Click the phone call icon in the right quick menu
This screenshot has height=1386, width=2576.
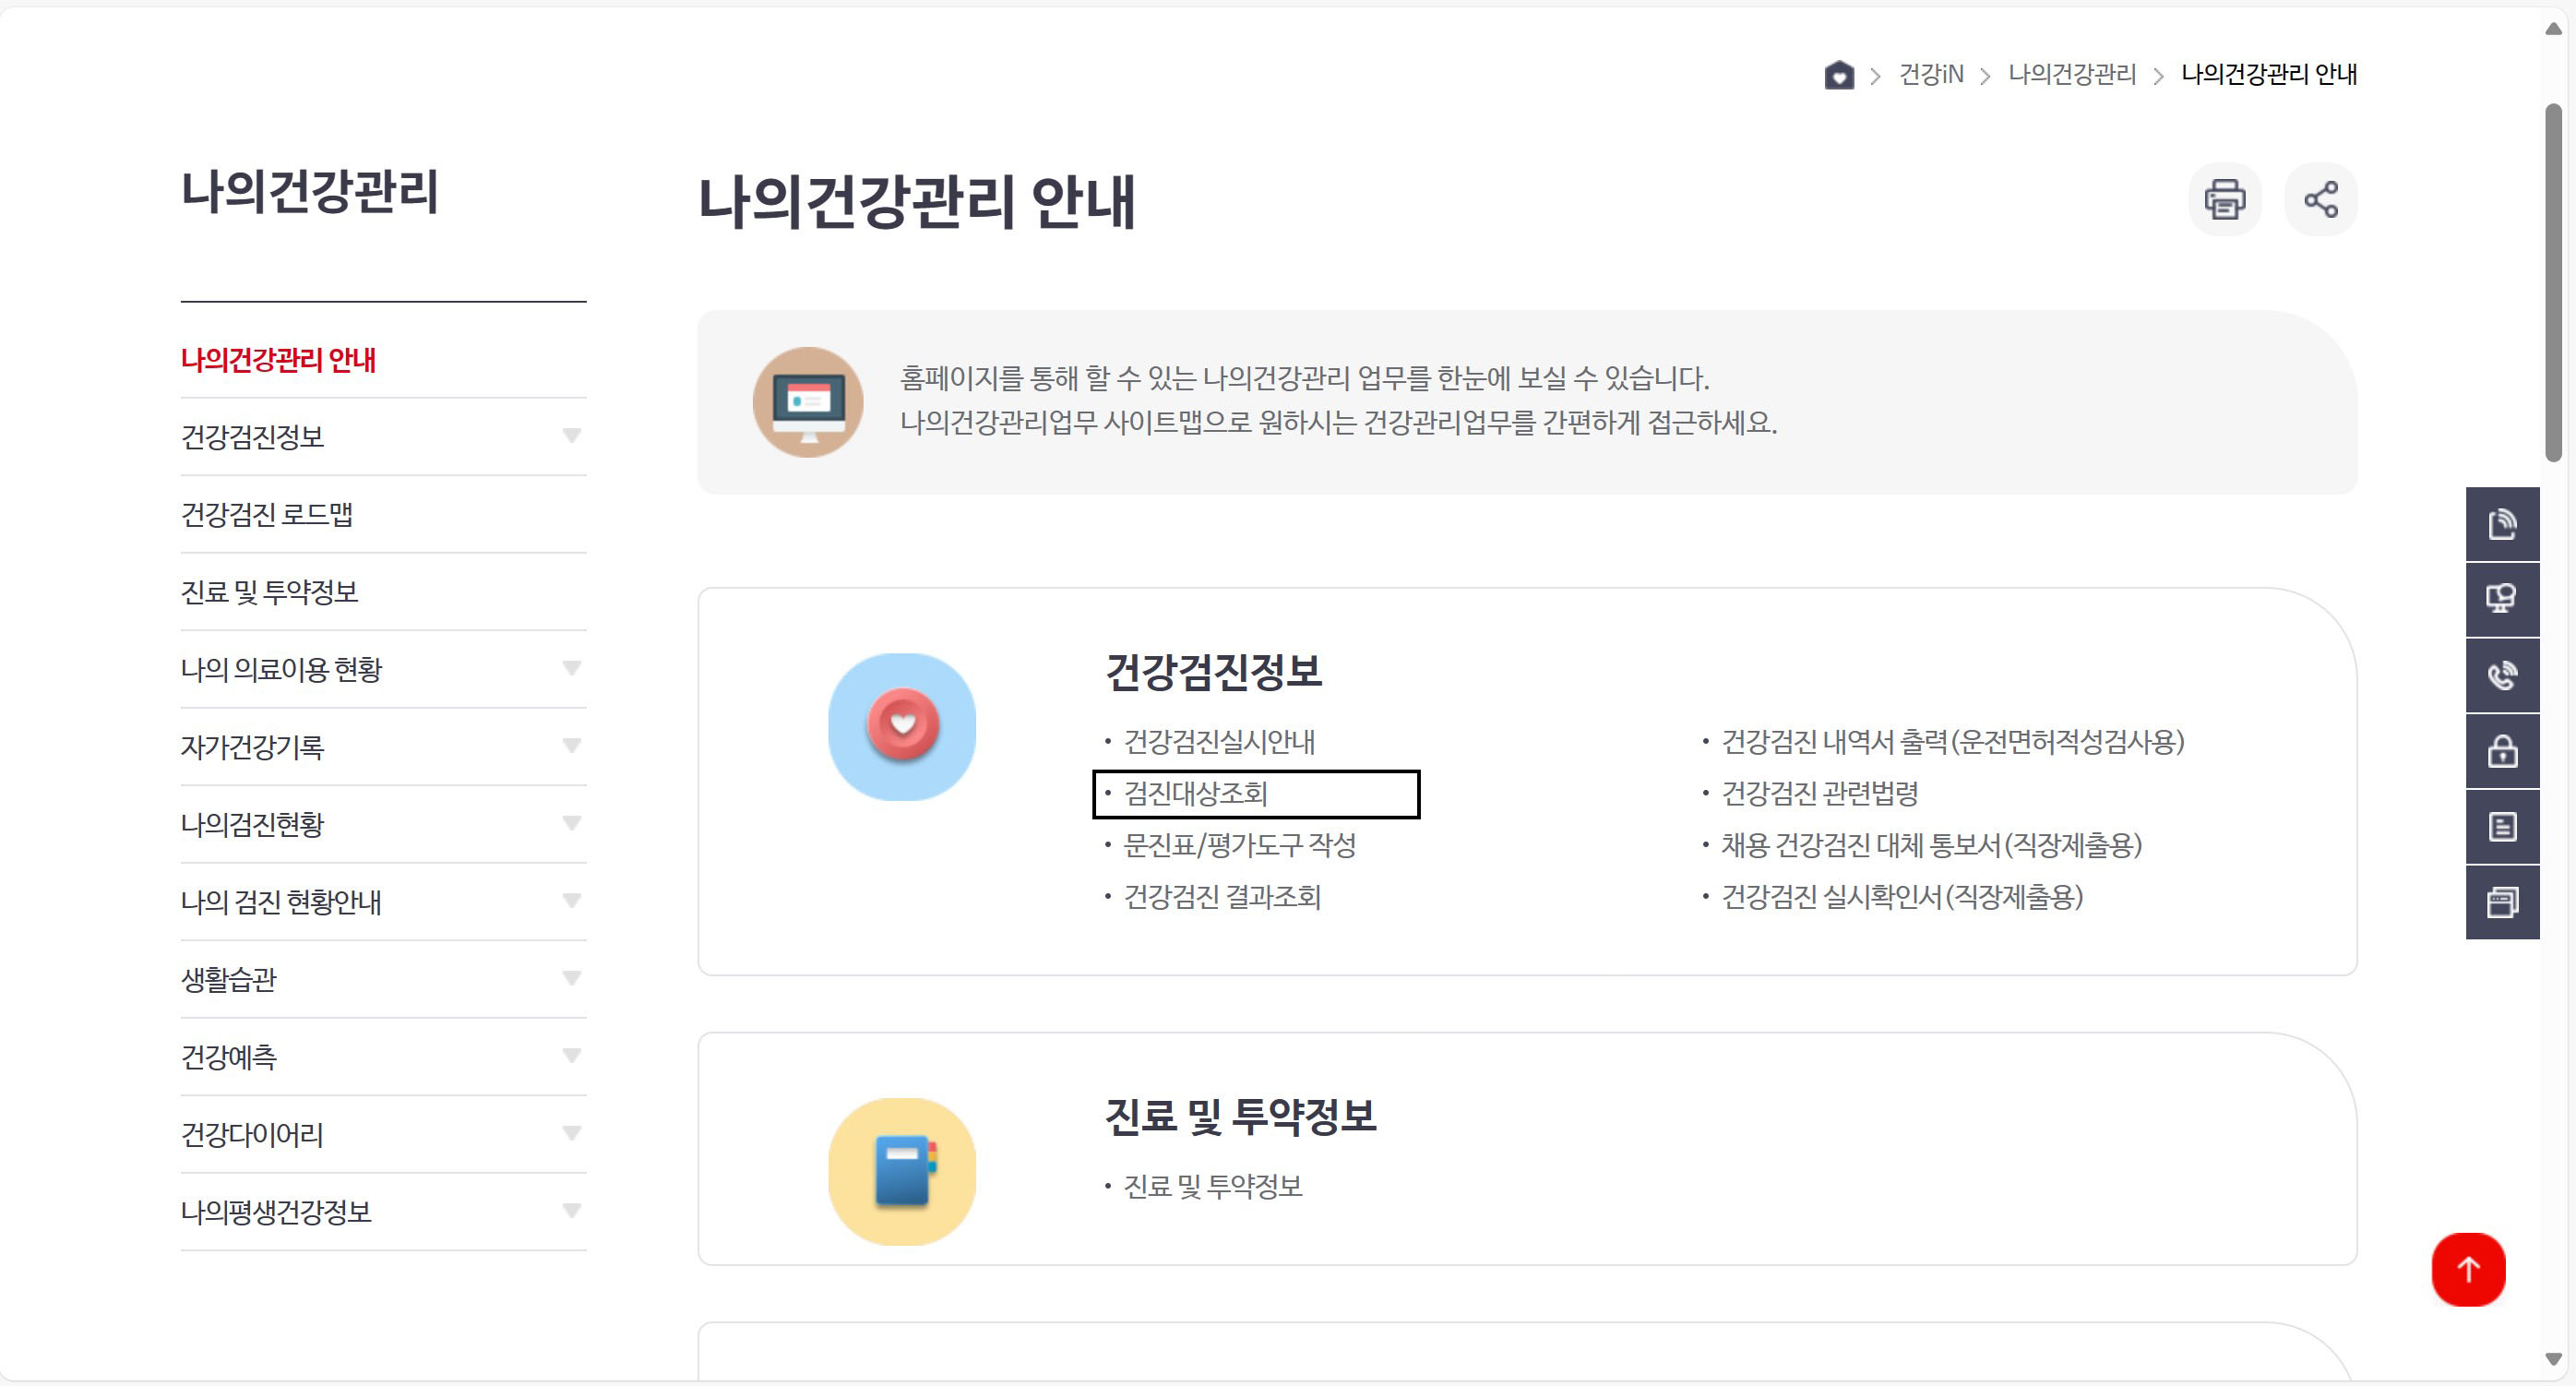coord(2501,675)
